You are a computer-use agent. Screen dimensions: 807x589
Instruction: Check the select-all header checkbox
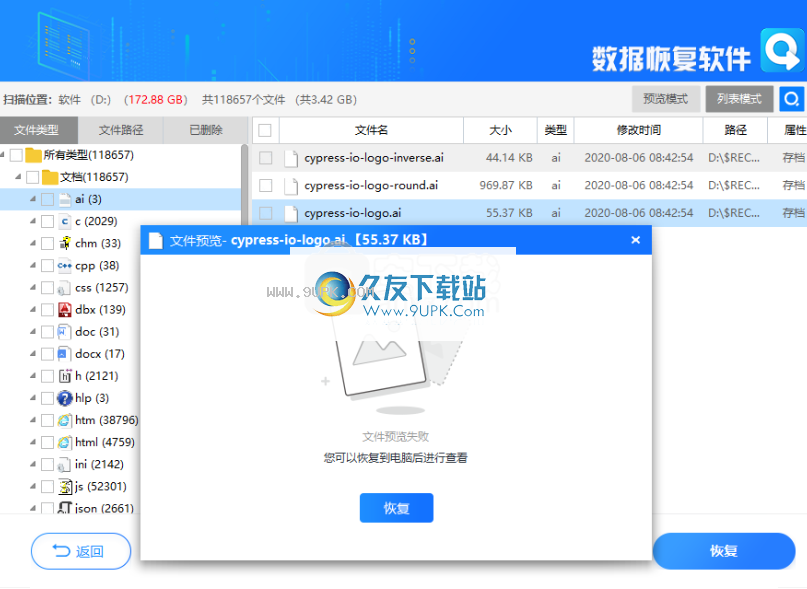coord(265,130)
